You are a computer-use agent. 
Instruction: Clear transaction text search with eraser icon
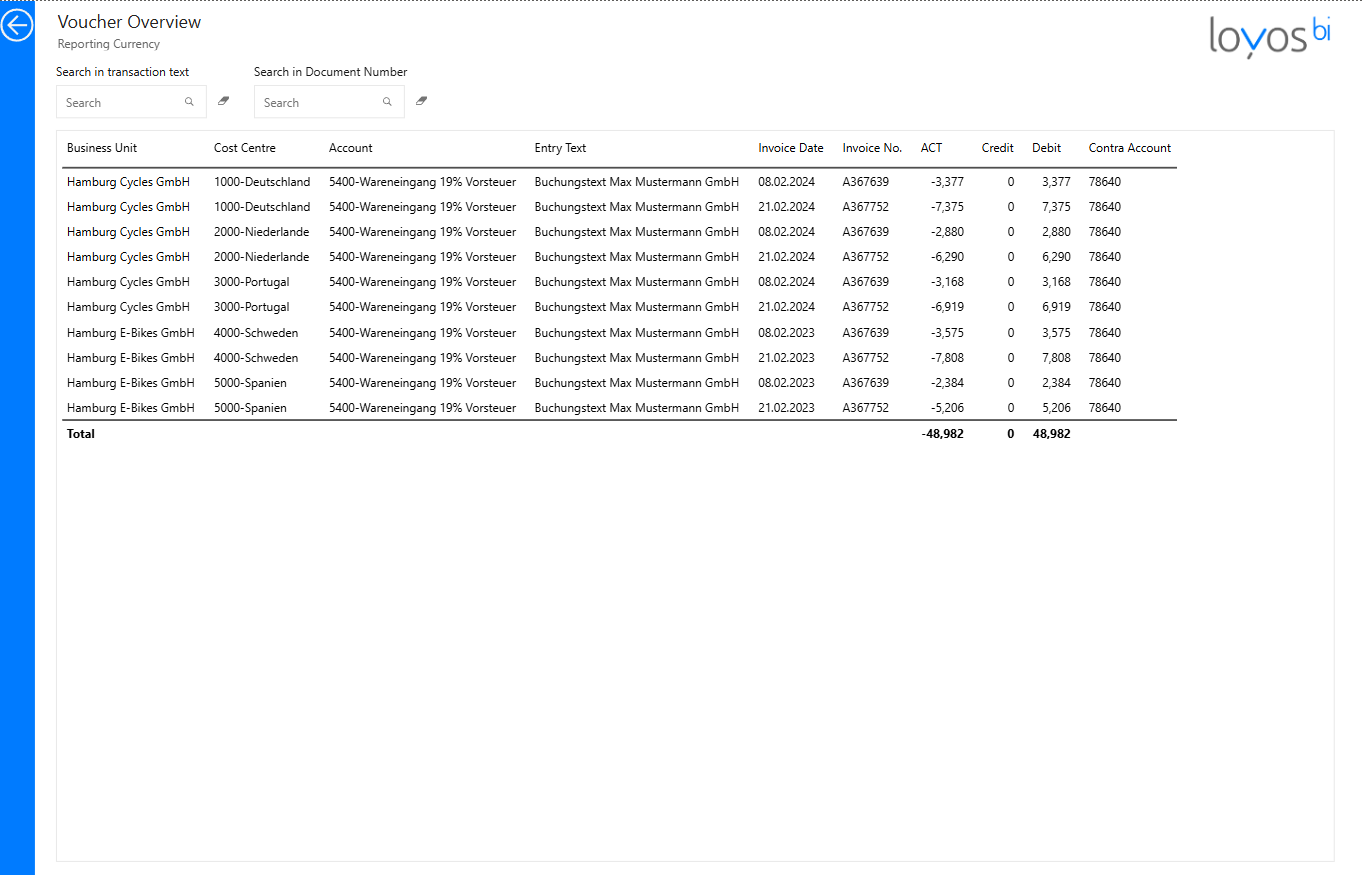pos(223,101)
